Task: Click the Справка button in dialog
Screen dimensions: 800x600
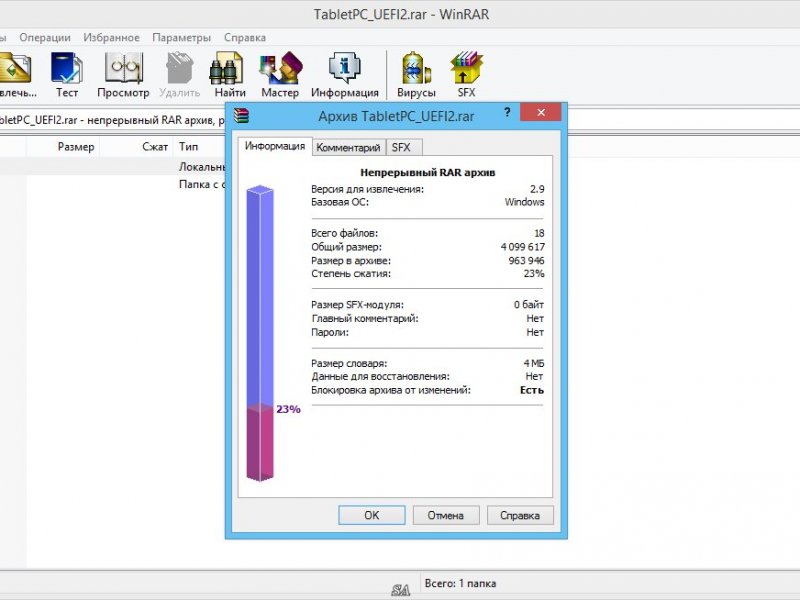Action: pyautogui.click(x=520, y=515)
